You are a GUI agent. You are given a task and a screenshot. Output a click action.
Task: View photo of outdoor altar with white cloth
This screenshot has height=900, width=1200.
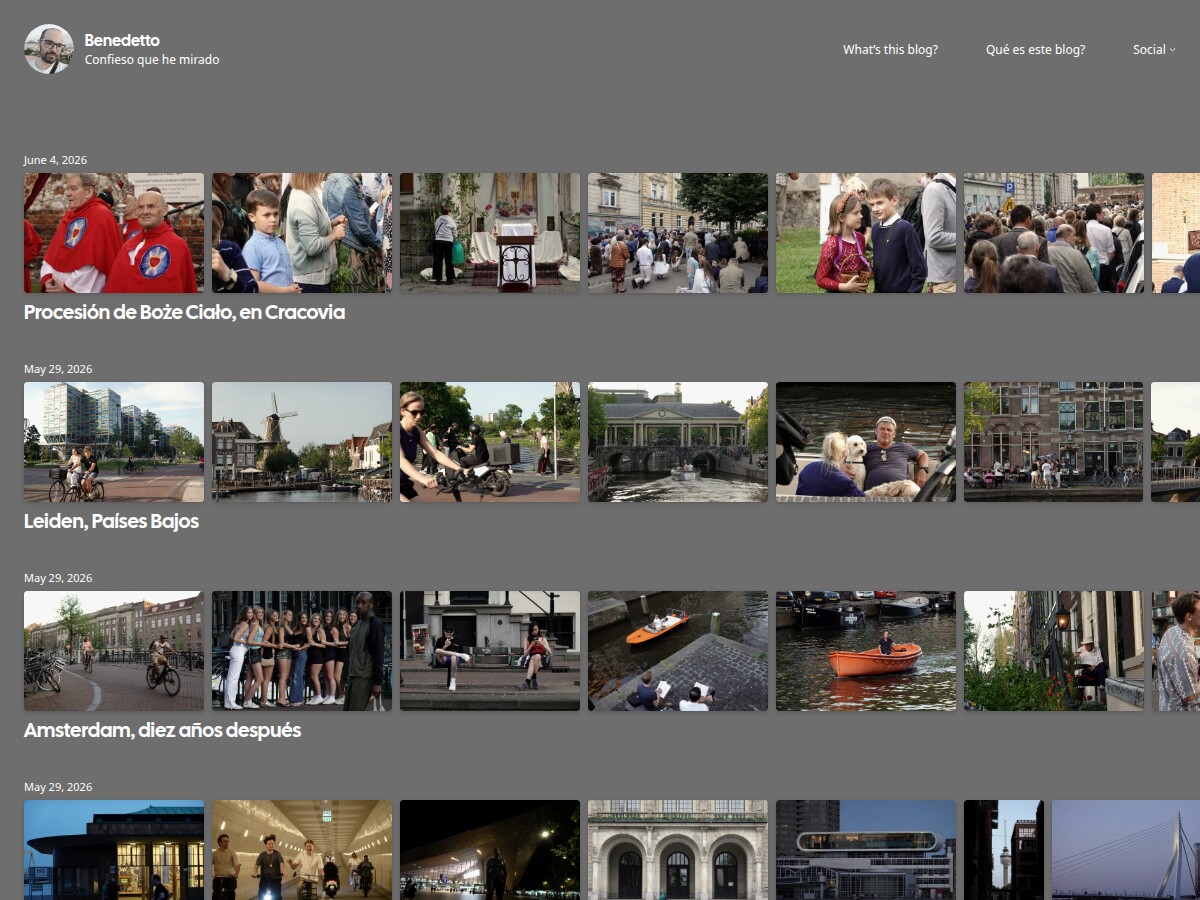[490, 233]
